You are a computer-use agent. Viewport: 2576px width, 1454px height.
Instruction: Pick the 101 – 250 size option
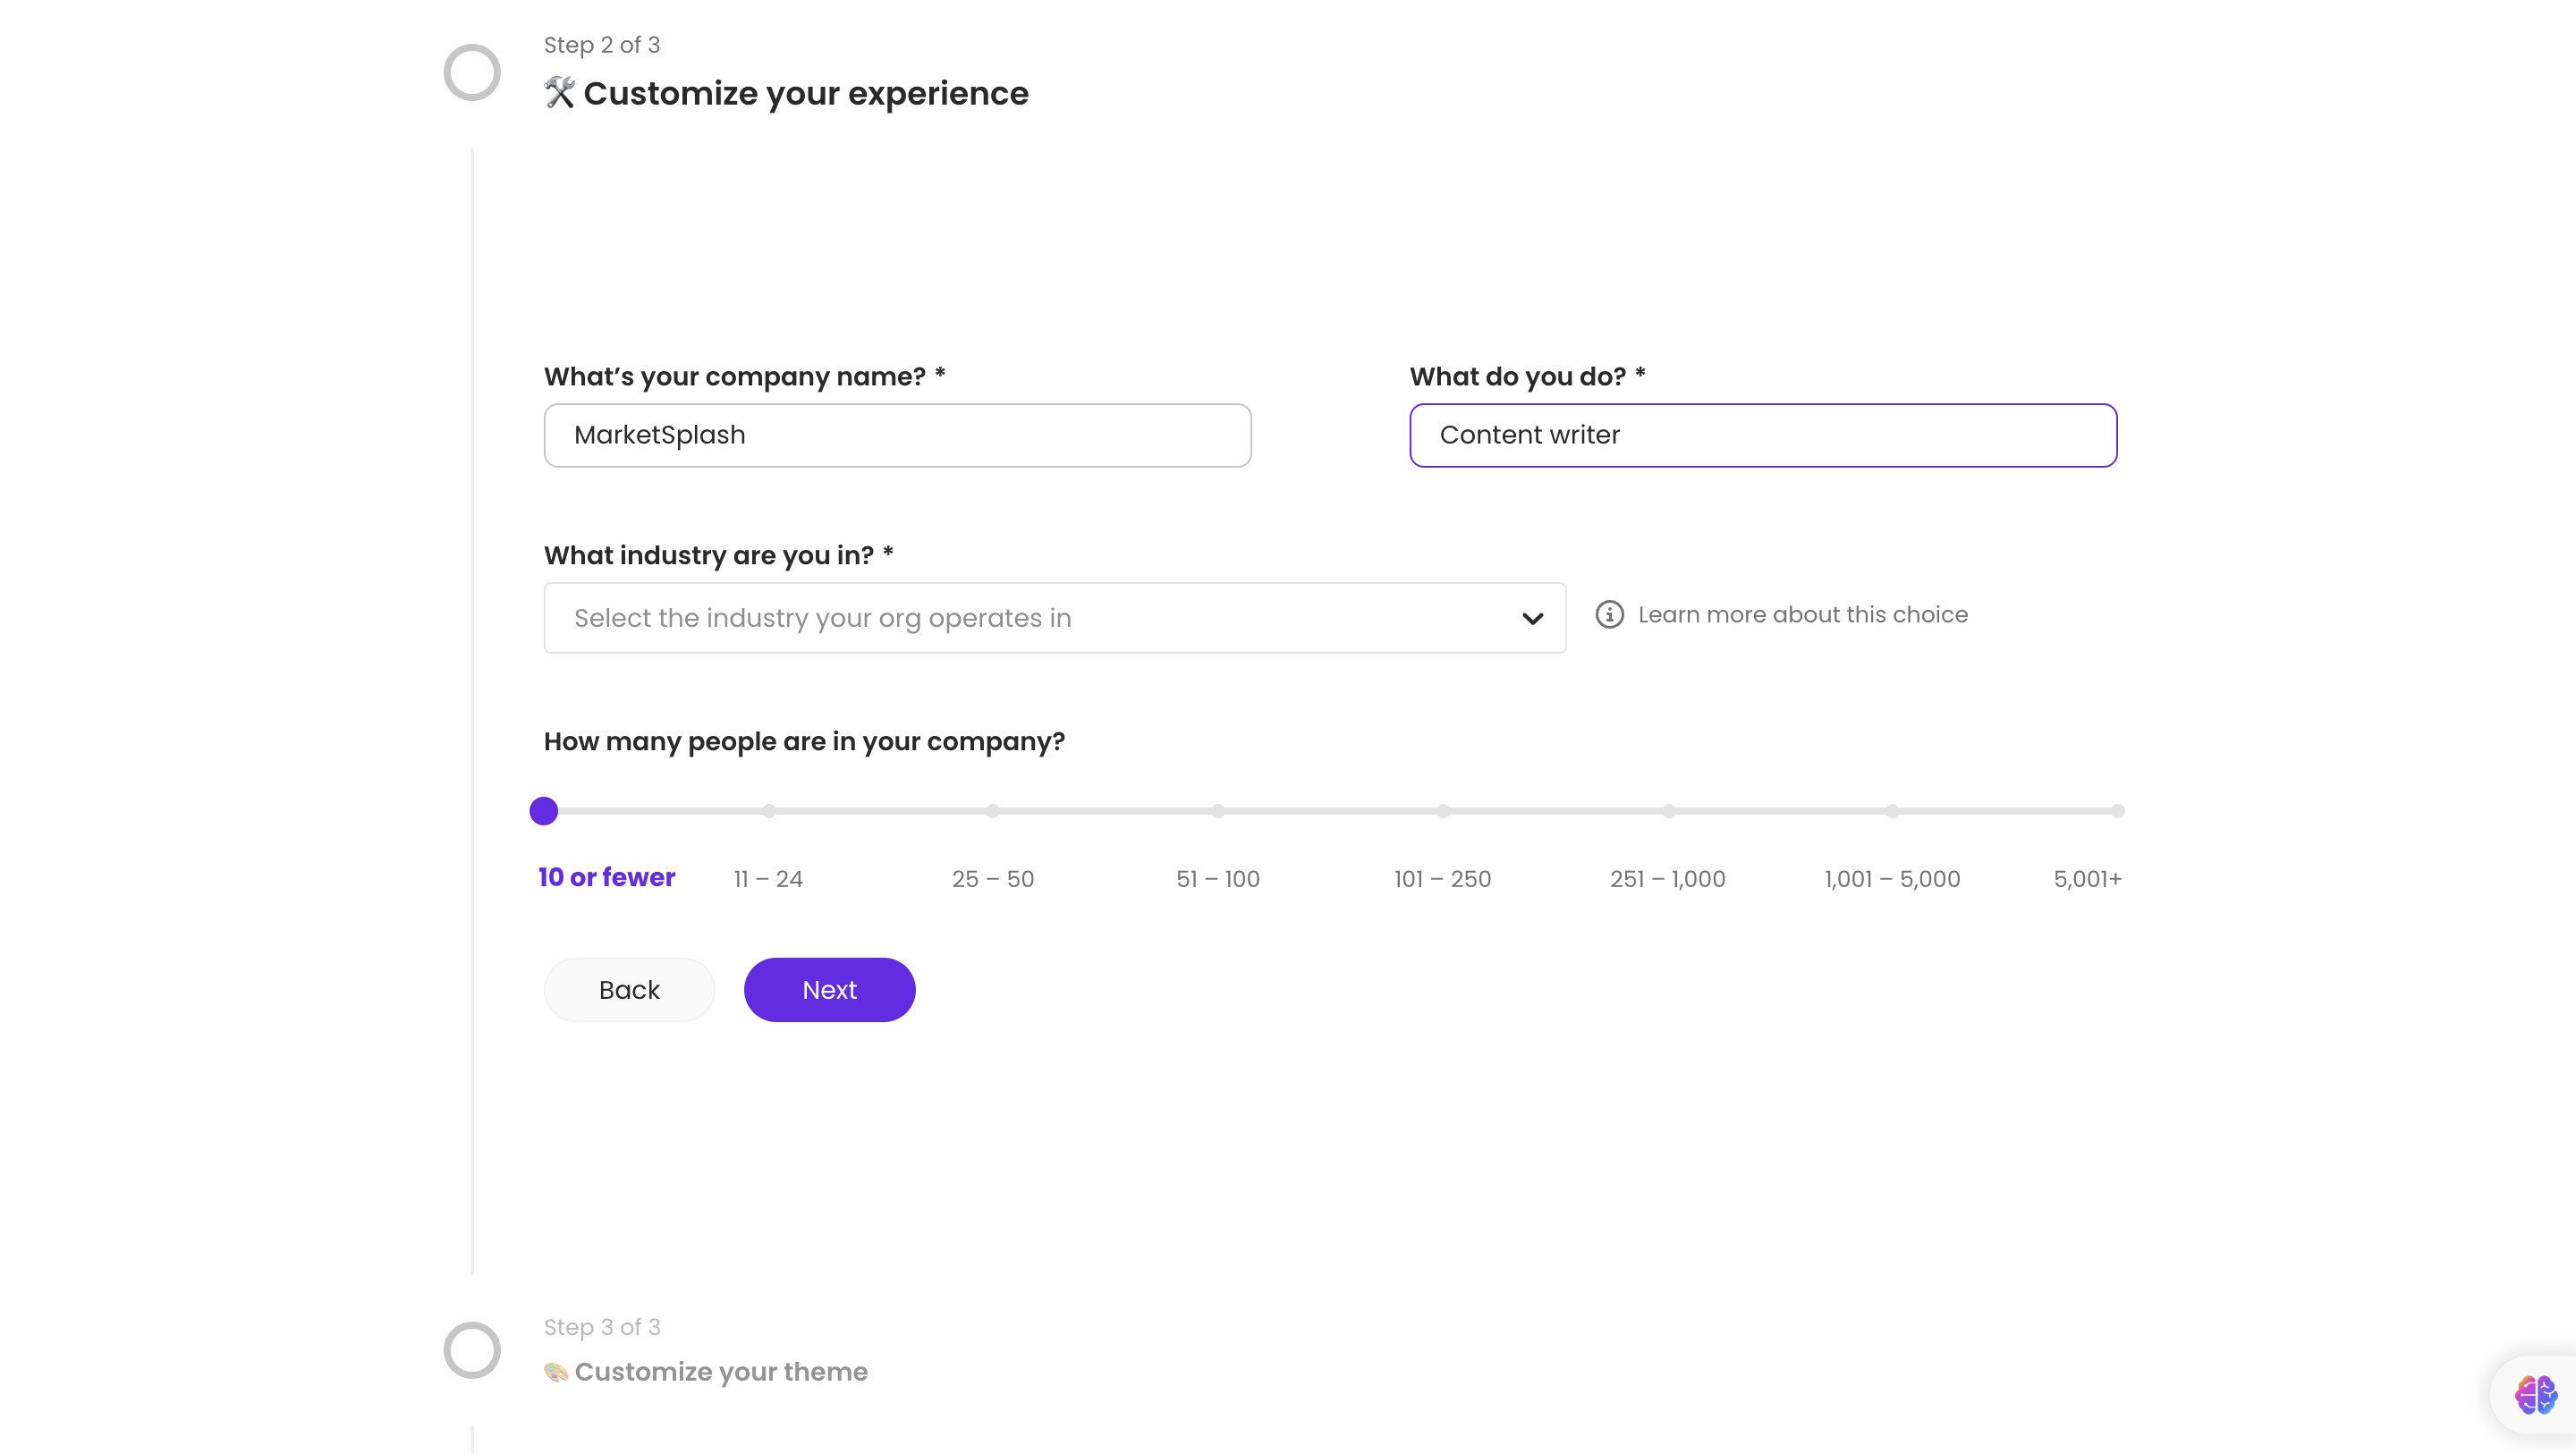point(1443,811)
